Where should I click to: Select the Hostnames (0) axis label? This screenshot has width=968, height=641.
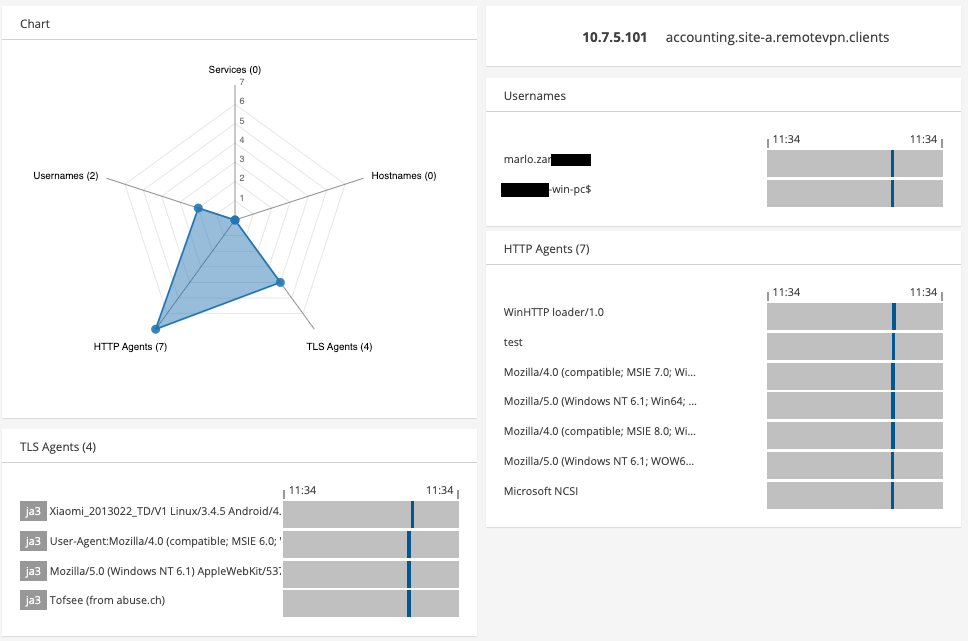pyautogui.click(x=403, y=176)
